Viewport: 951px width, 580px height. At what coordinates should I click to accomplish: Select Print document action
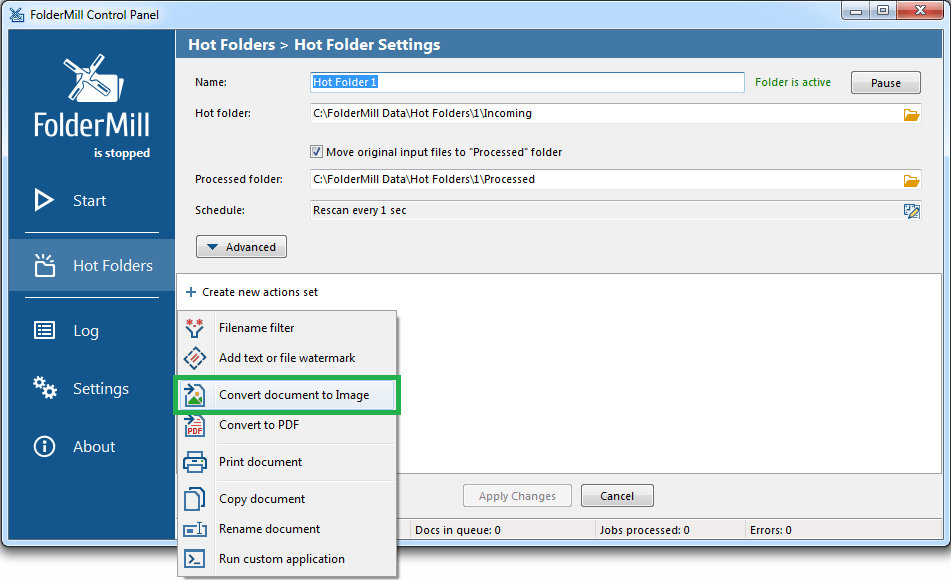click(x=287, y=462)
